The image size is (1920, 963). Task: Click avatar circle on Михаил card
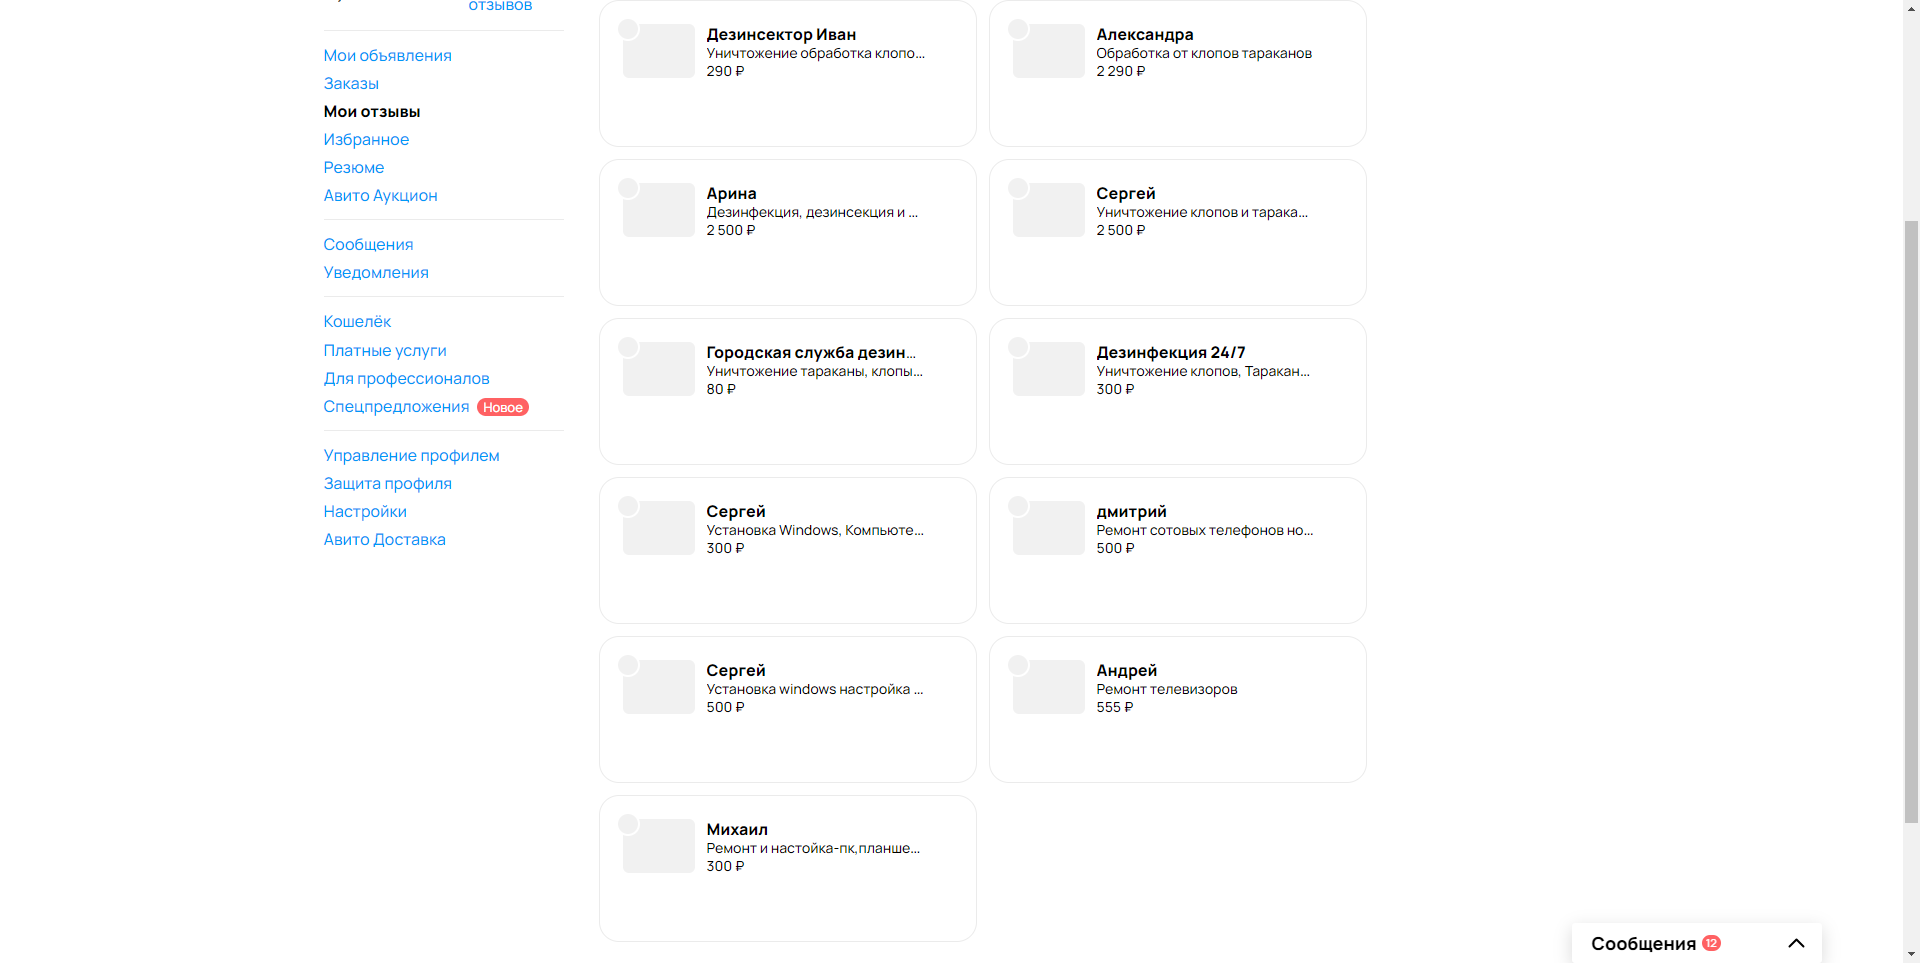[628, 824]
